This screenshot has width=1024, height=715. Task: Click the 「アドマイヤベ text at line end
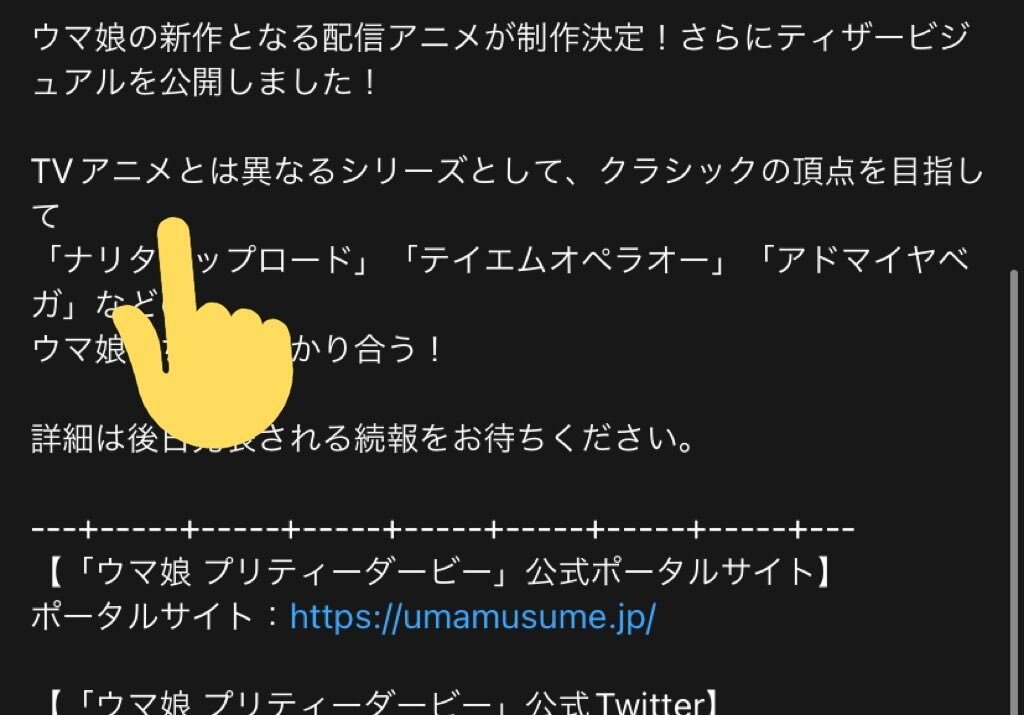(863, 260)
